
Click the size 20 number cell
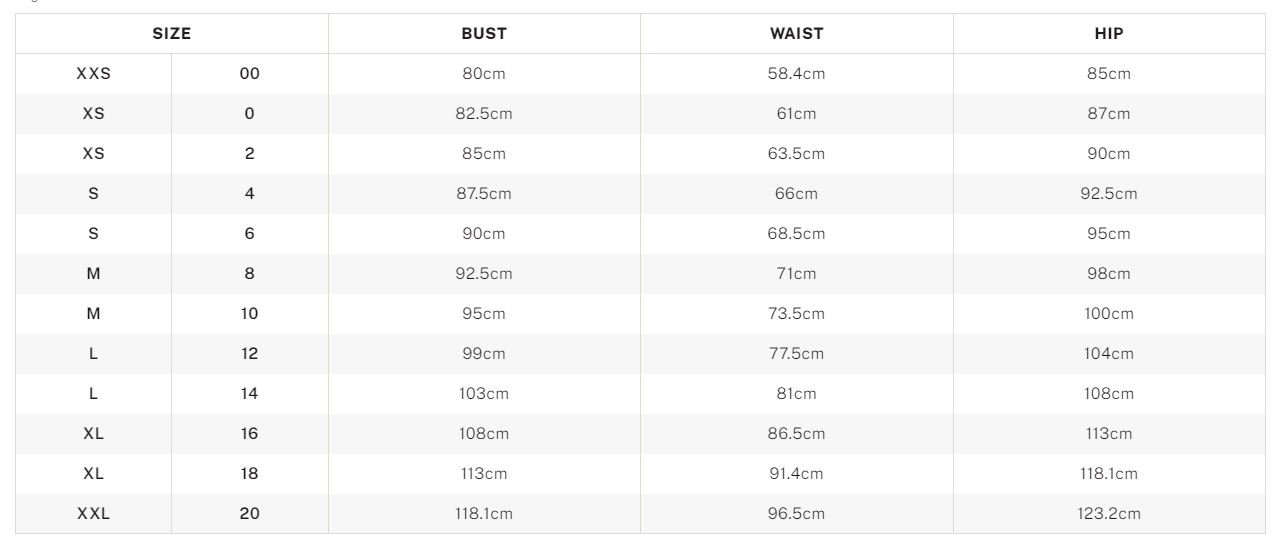coord(250,514)
